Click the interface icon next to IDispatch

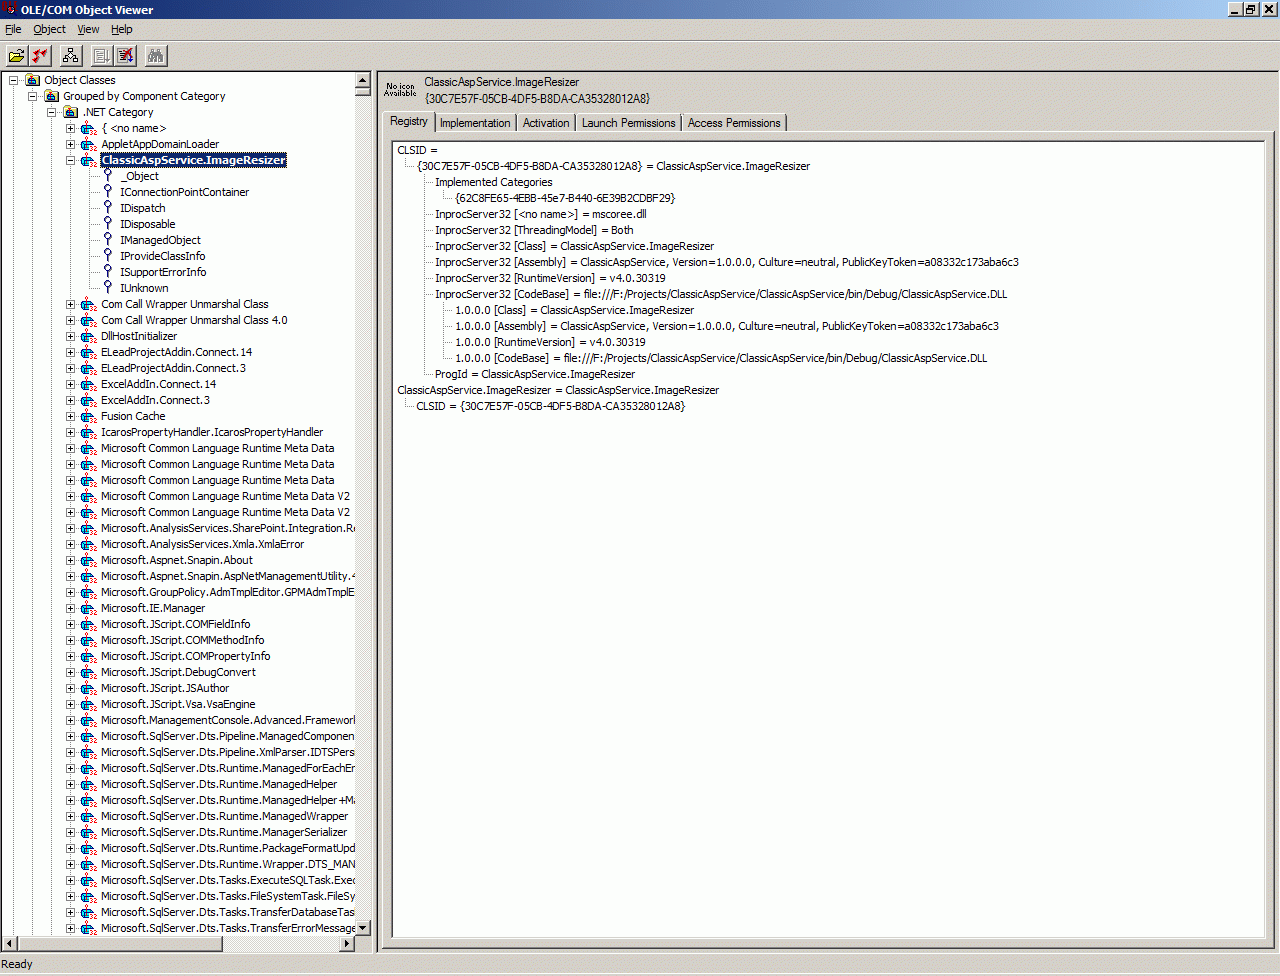pyautogui.click(x=108, y=208)
